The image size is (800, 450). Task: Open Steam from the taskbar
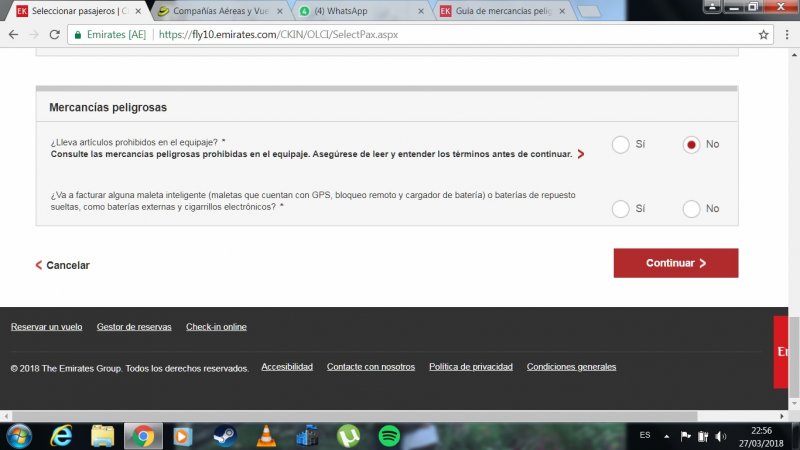225,436
